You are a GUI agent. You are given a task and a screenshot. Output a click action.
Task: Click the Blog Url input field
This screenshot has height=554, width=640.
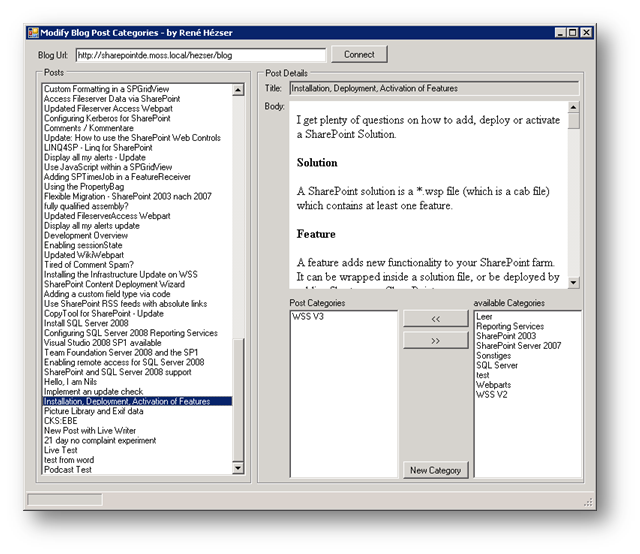[201, 55]
